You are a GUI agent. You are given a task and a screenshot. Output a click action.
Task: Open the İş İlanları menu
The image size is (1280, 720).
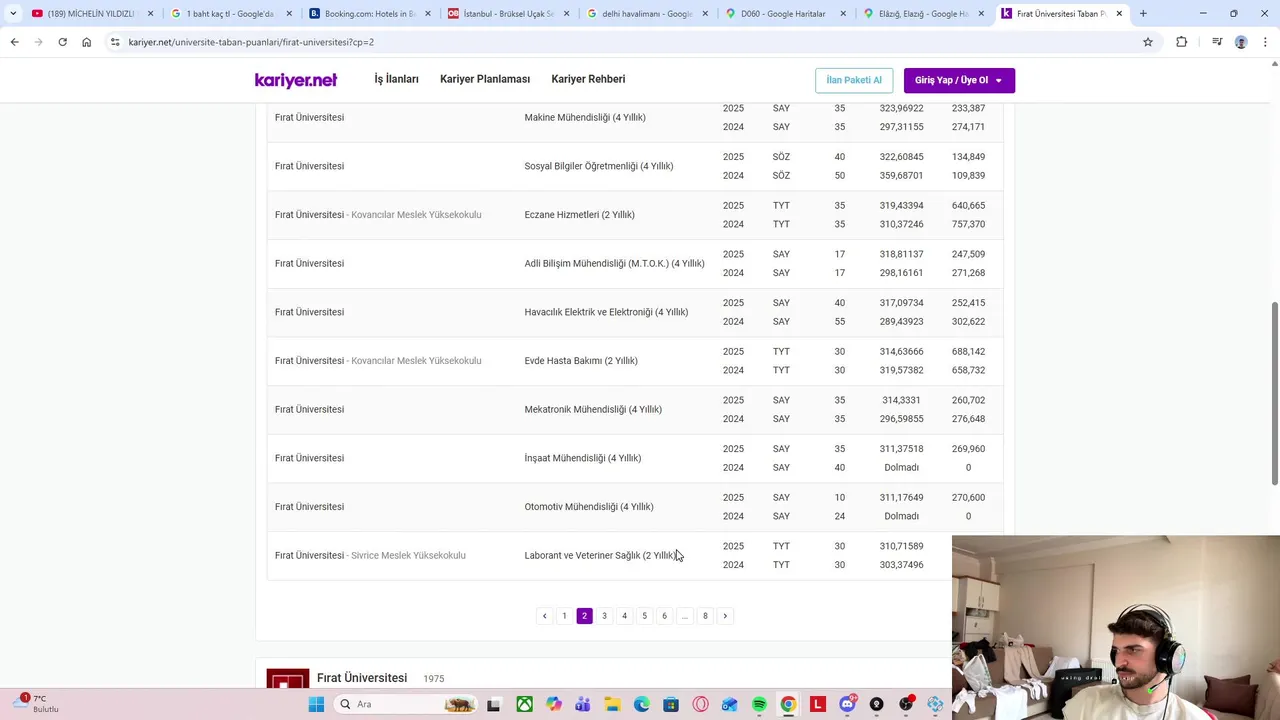coord(396,79)
